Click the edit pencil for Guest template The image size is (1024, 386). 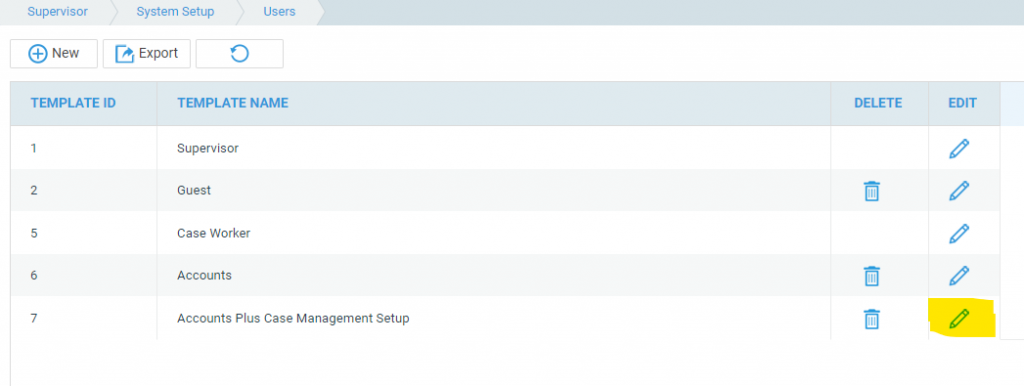(x=959, y=191)
